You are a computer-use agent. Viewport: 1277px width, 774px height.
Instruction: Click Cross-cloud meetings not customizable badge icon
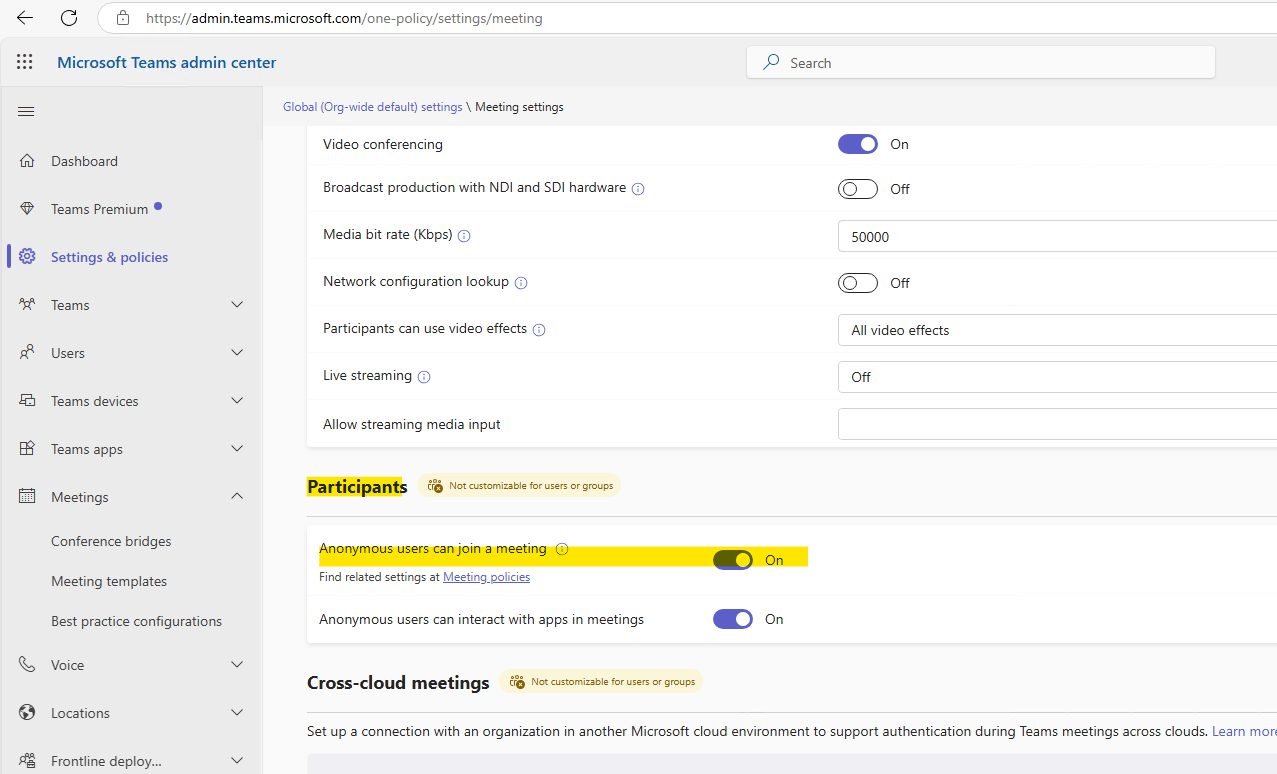(517, 681)
